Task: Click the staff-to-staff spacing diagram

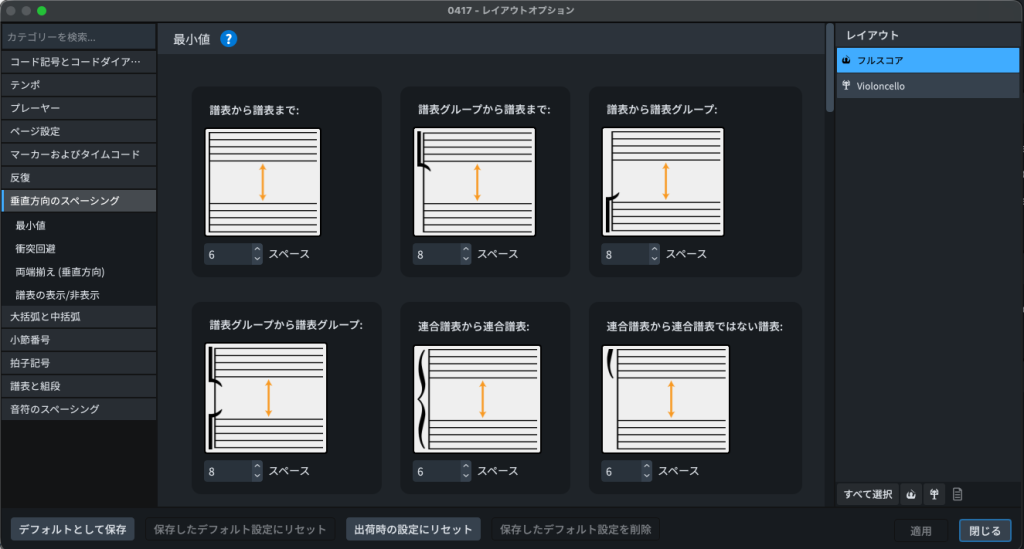Action: pyautogui.click(x=263, y=182)
